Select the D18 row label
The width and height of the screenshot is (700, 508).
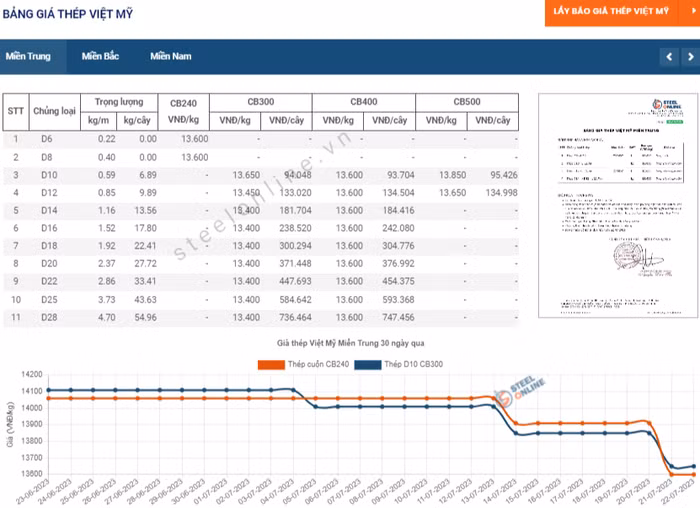(49, 246)
